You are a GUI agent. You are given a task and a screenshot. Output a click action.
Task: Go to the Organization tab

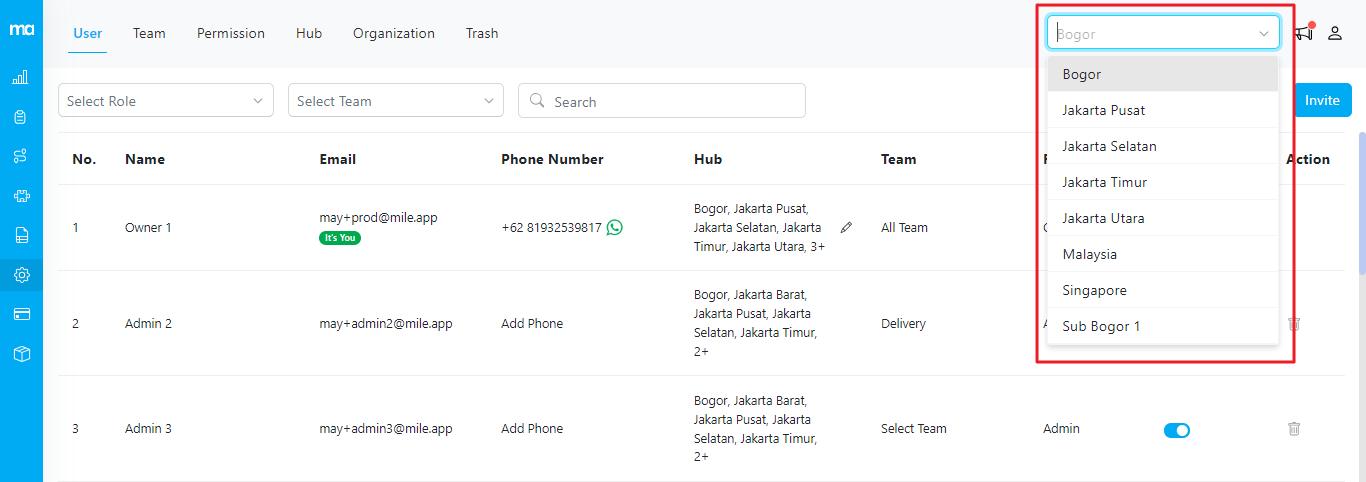point(394,33)
